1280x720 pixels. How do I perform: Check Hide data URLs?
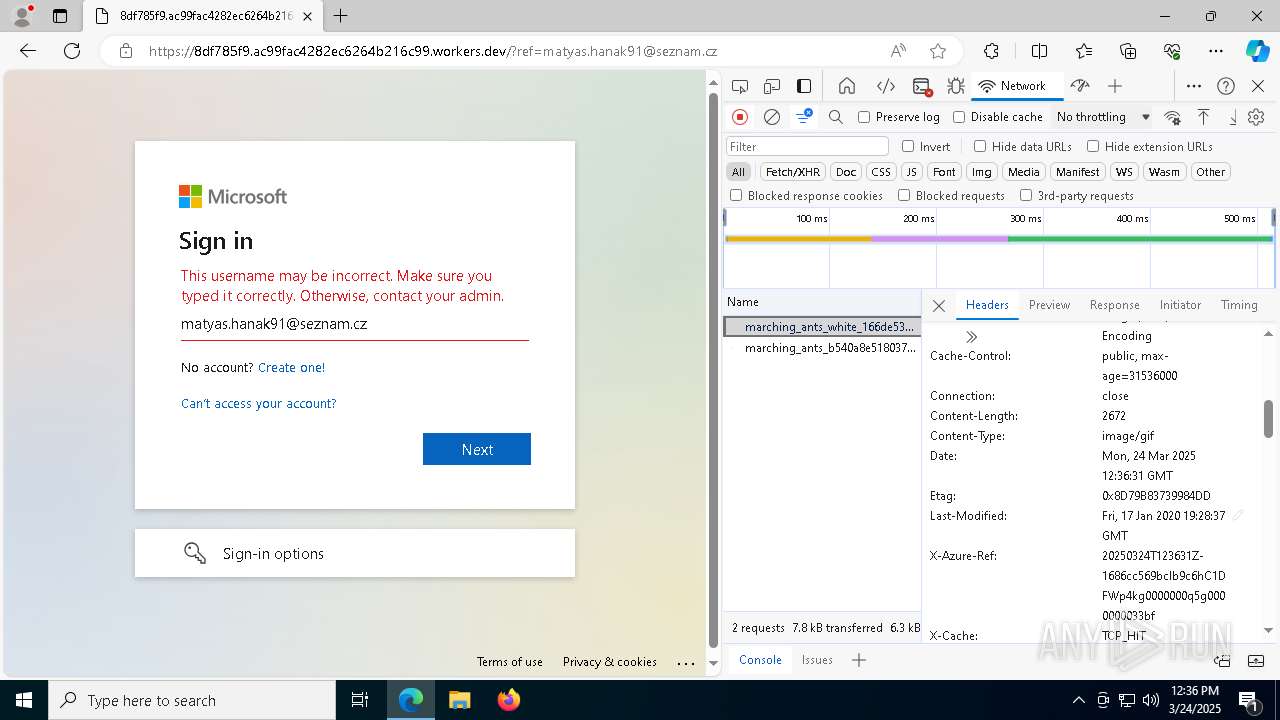(980, 146)
